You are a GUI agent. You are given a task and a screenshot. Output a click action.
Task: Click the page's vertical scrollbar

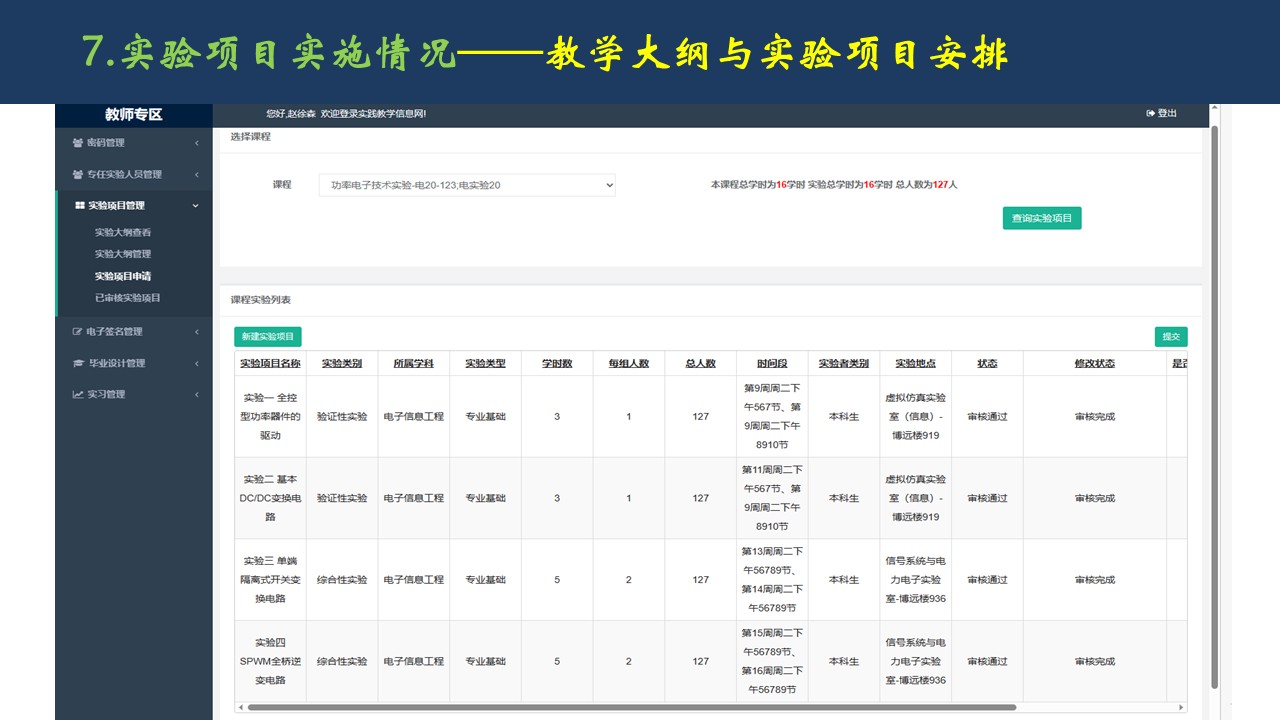tap(1215, 400)
